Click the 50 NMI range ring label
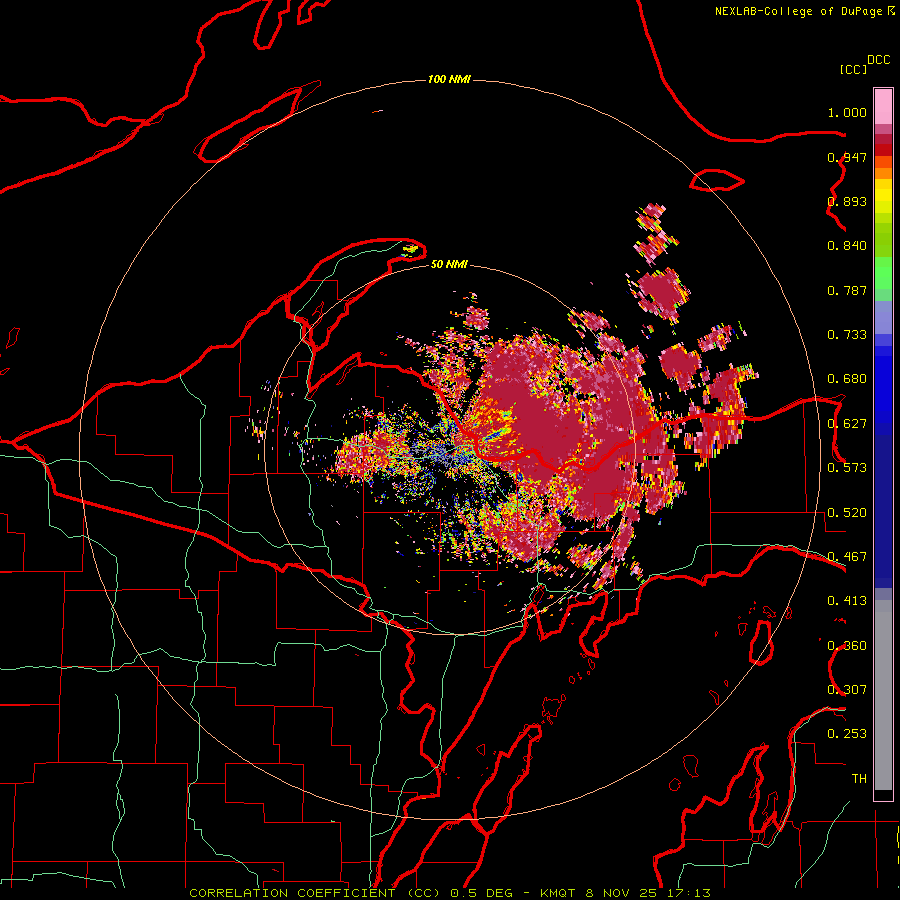Viewport: 900px width, 900px height. pos(449,264)
